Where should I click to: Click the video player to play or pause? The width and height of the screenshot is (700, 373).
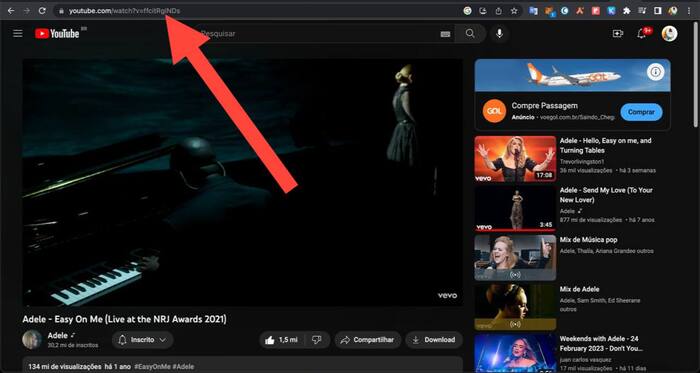pos(242,182)
